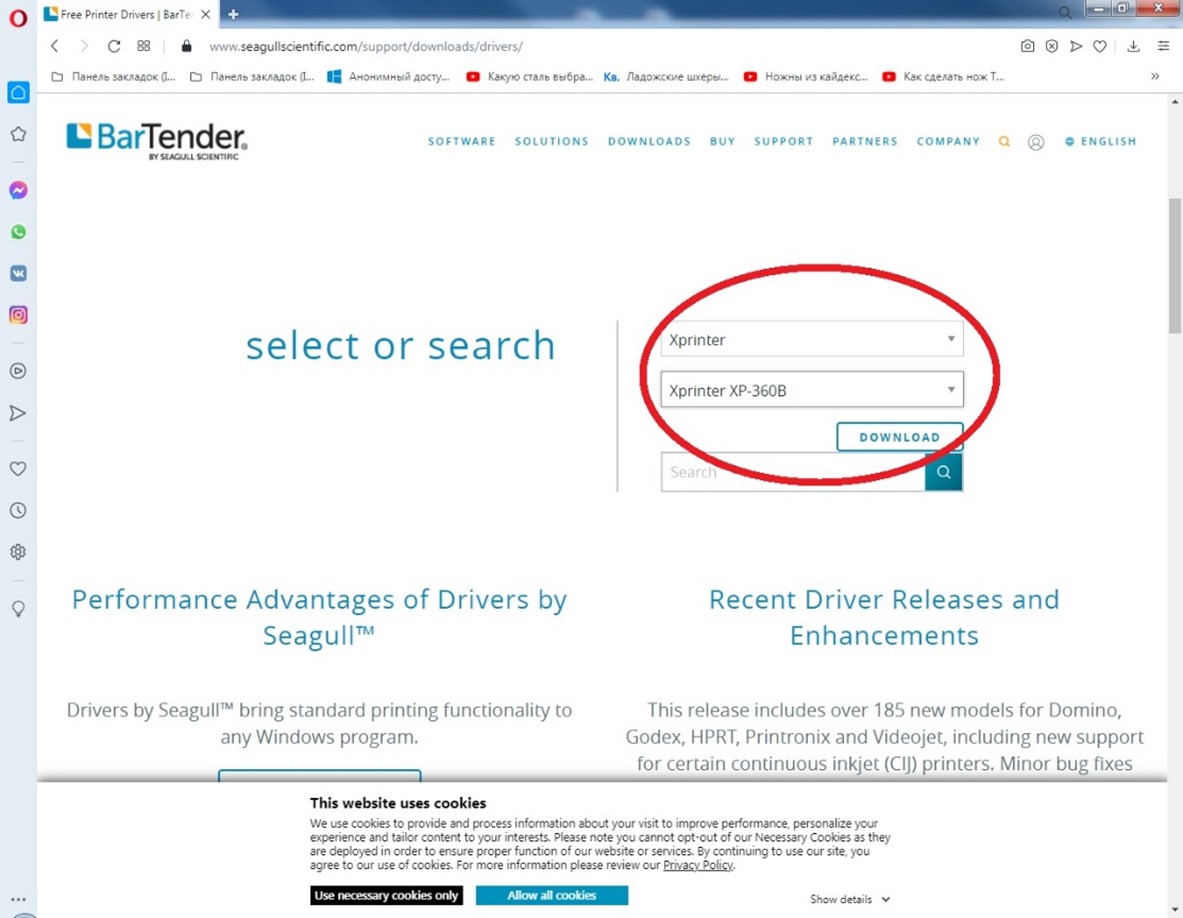
Task: Open WhatsApp in Opera sidebar
Action: [18, 232]
